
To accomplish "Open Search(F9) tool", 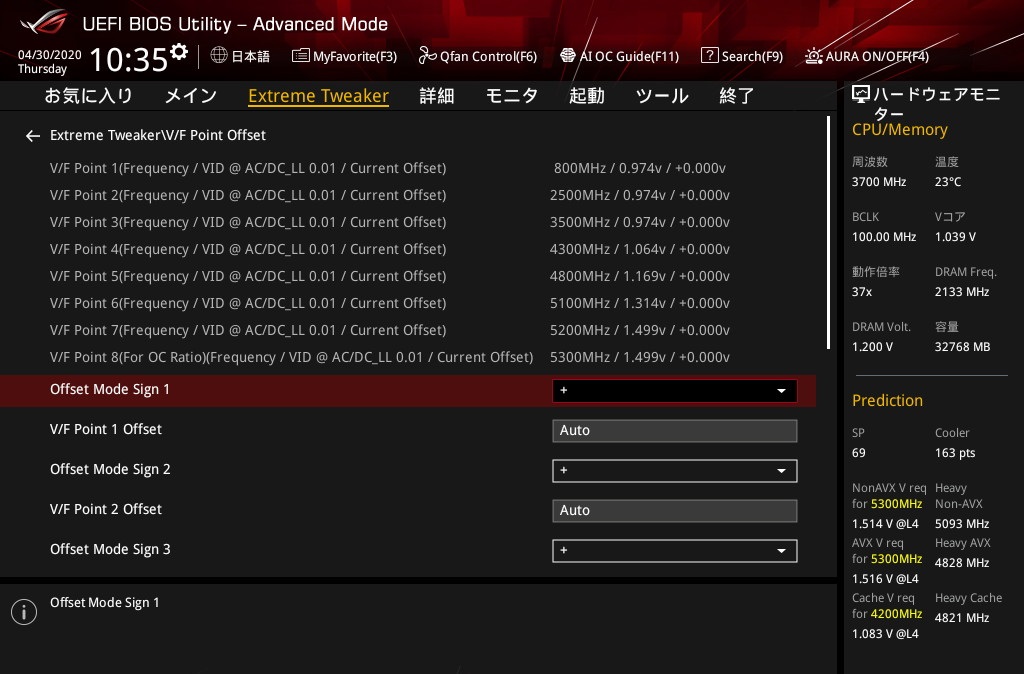I will [742, 56].
